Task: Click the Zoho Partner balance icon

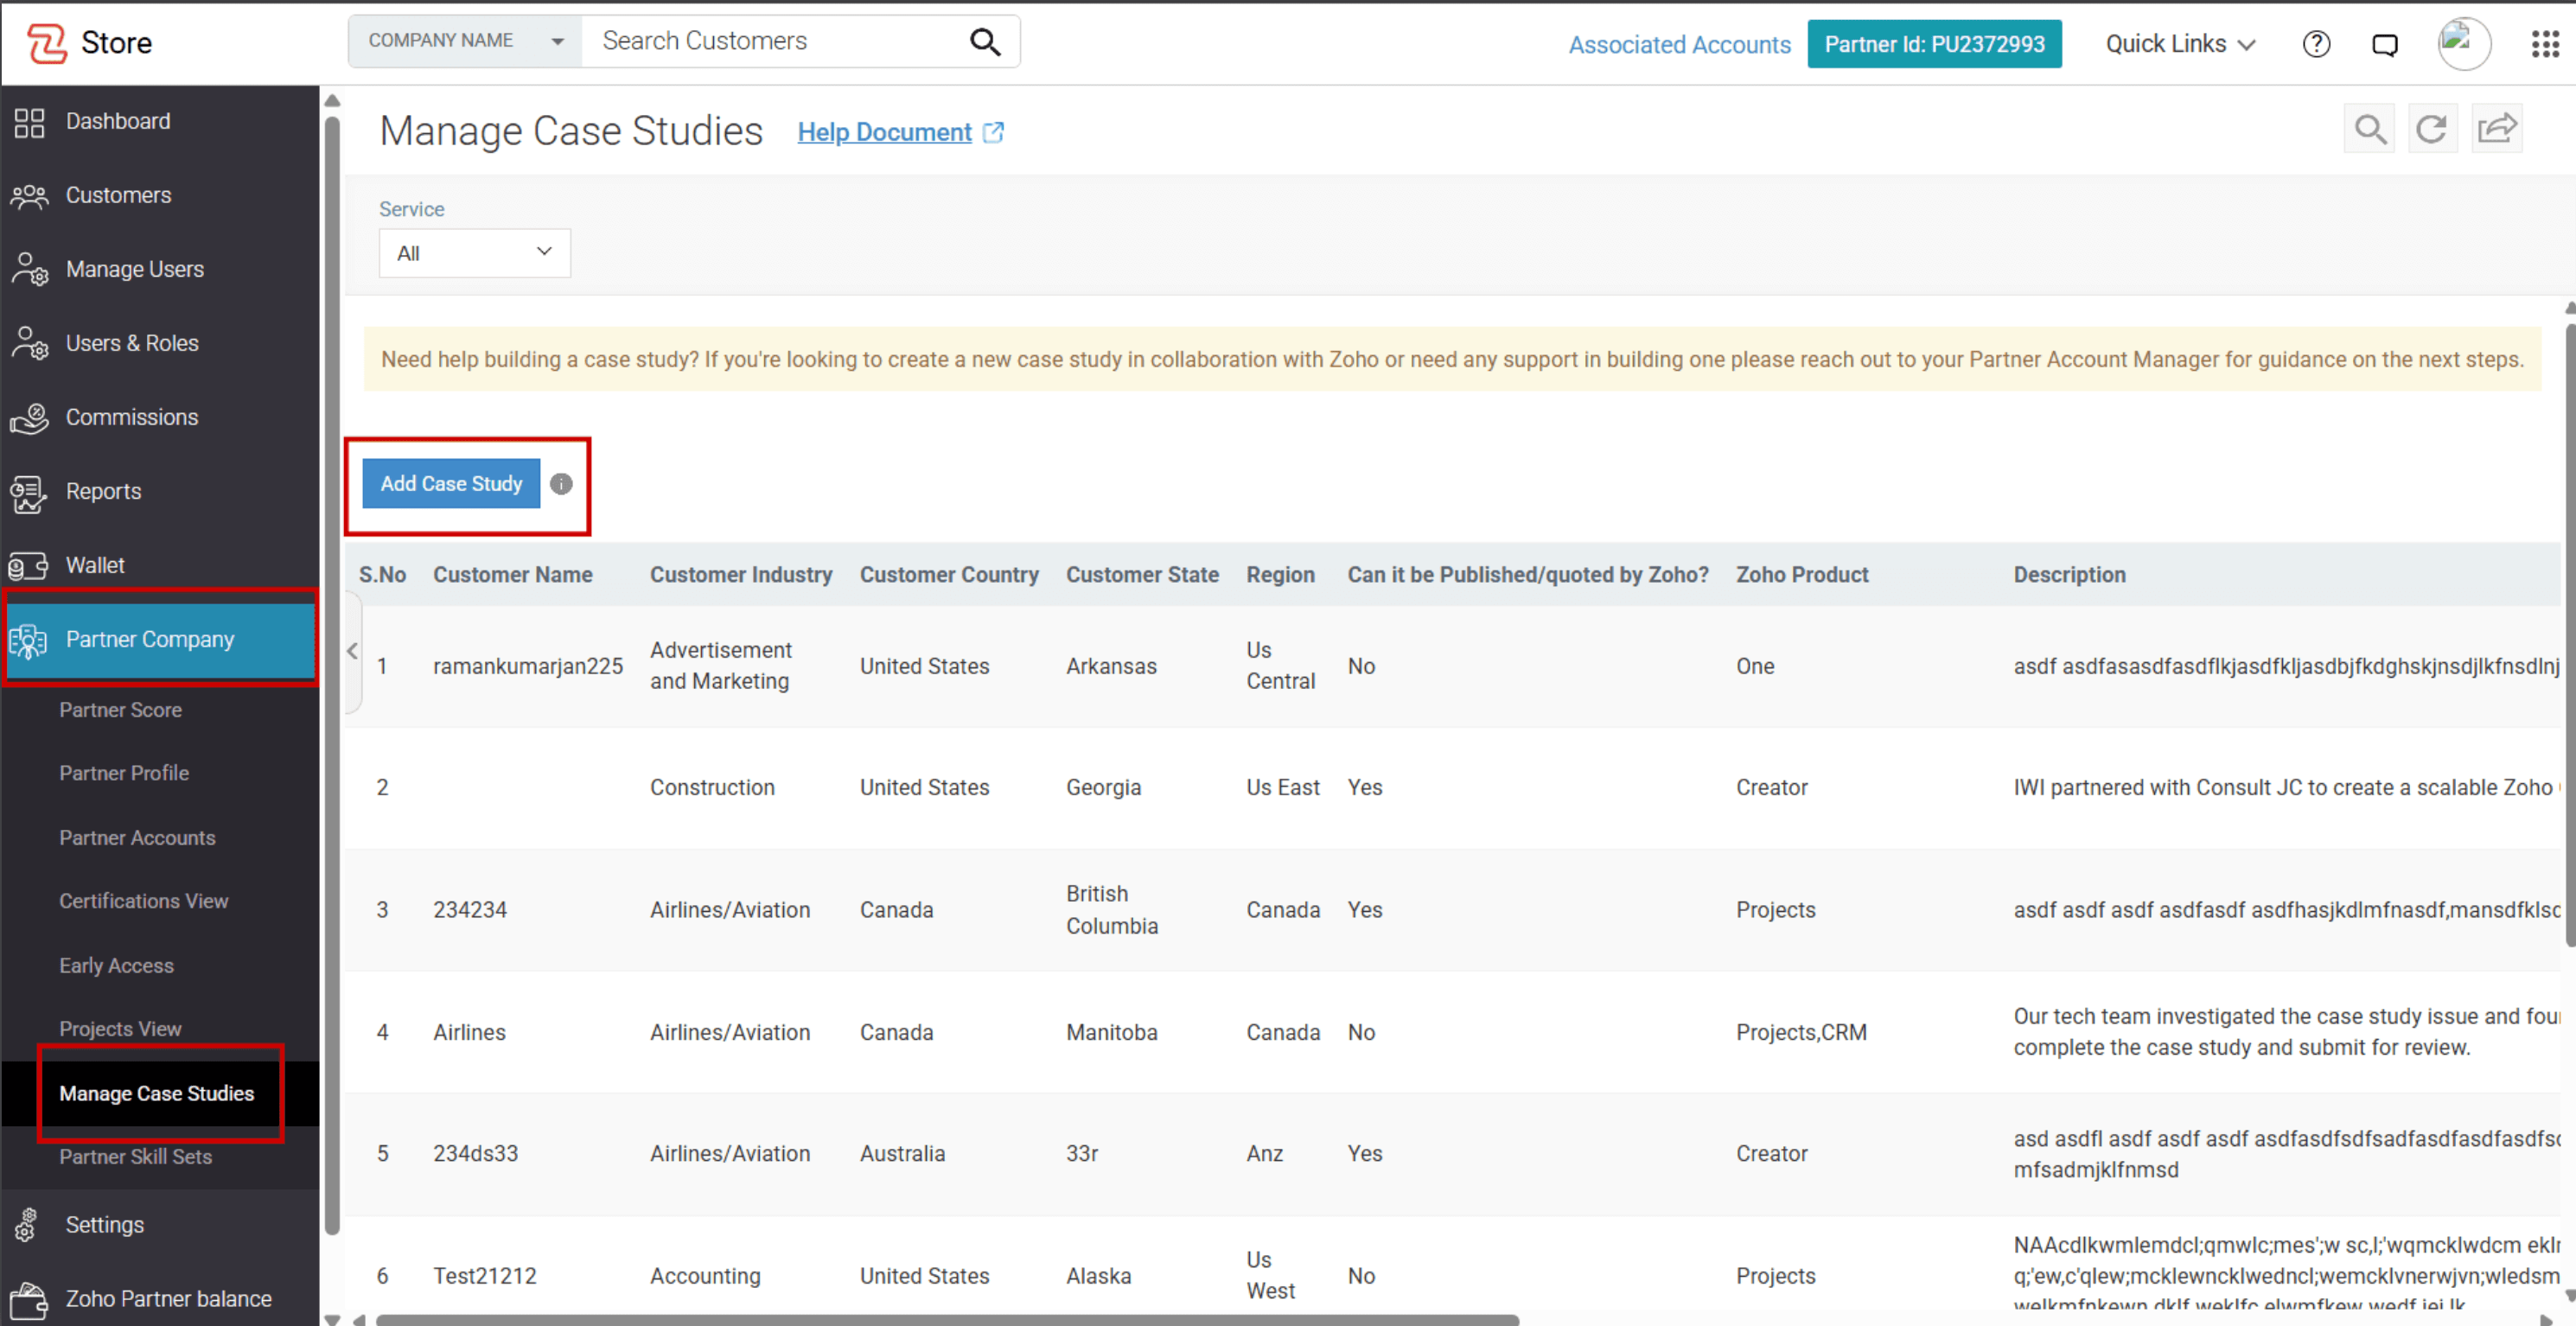Action: click(x=29, y=1300)
